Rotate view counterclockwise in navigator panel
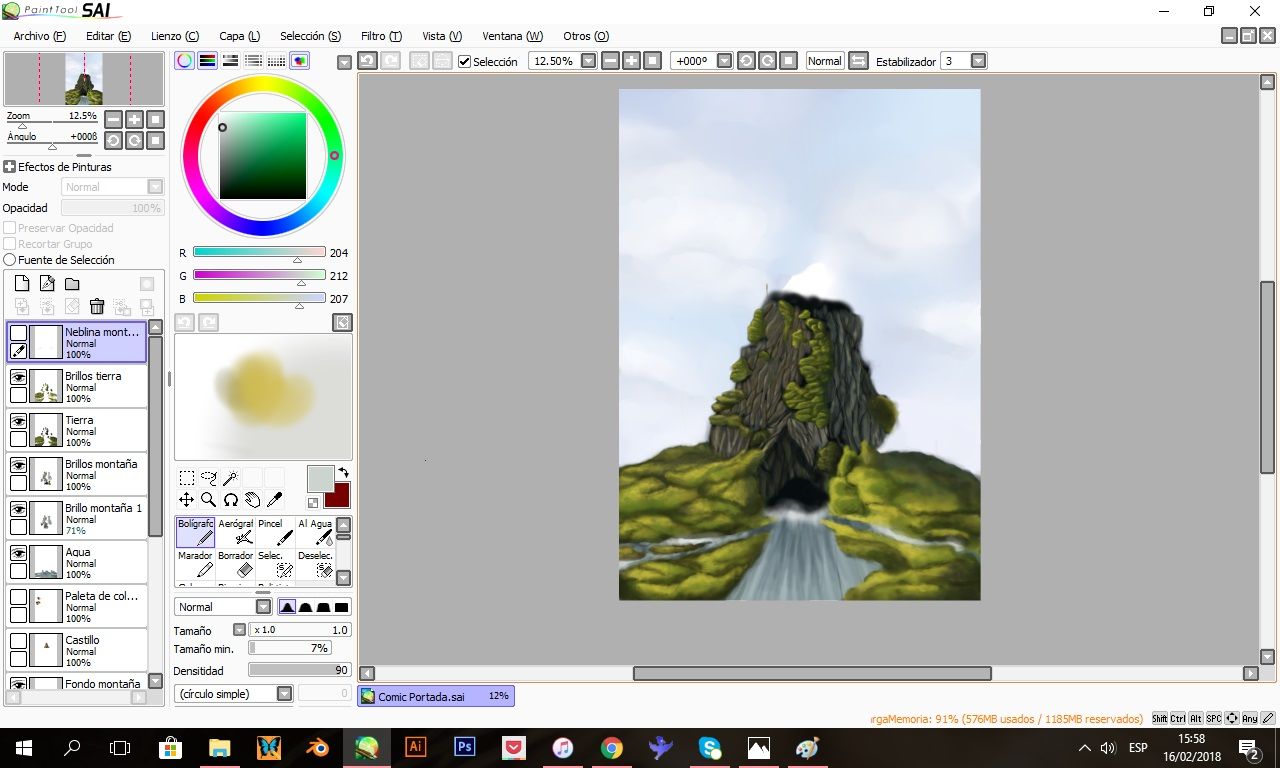 (x=113, y=141)
